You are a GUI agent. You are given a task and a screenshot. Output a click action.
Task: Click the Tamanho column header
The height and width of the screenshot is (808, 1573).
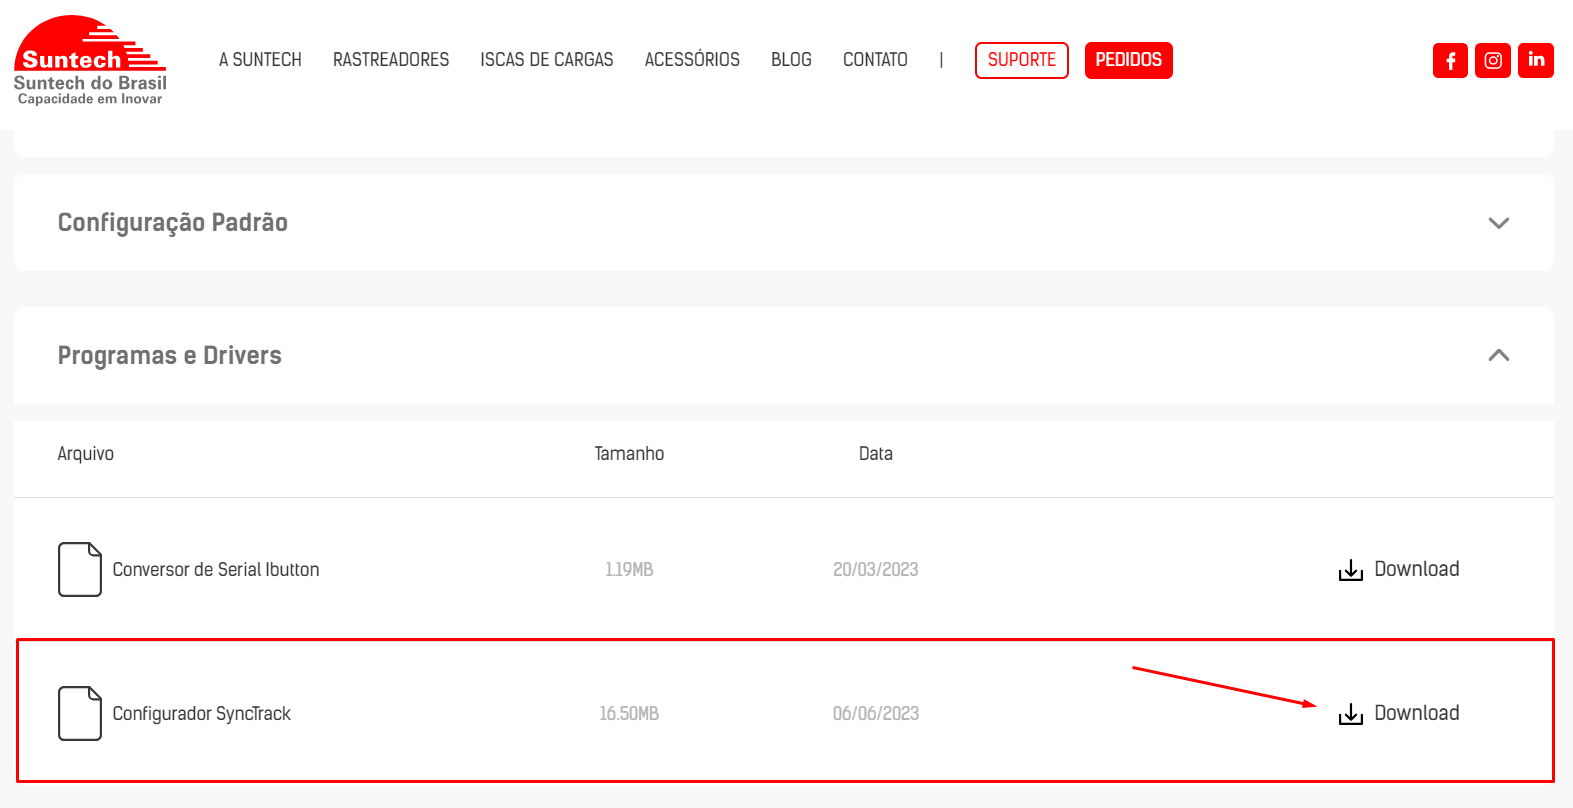[629, 454]
